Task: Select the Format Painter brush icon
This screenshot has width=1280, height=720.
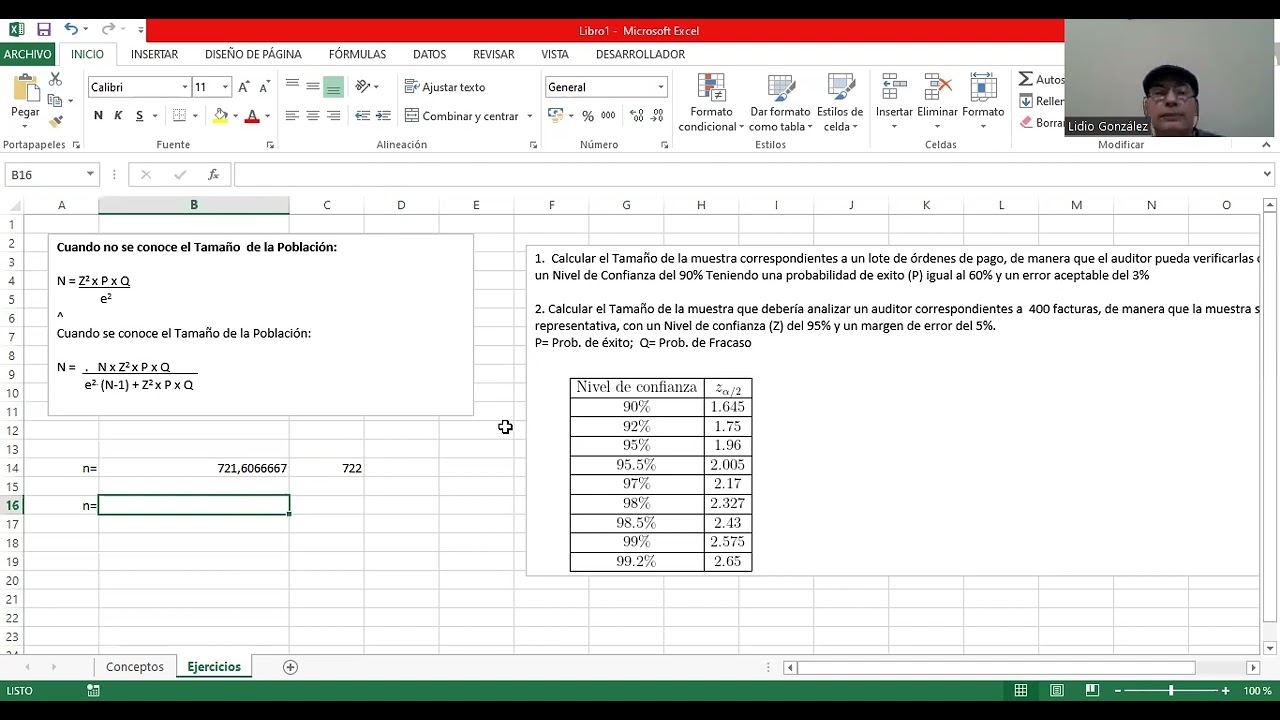Action: point(55,121)
